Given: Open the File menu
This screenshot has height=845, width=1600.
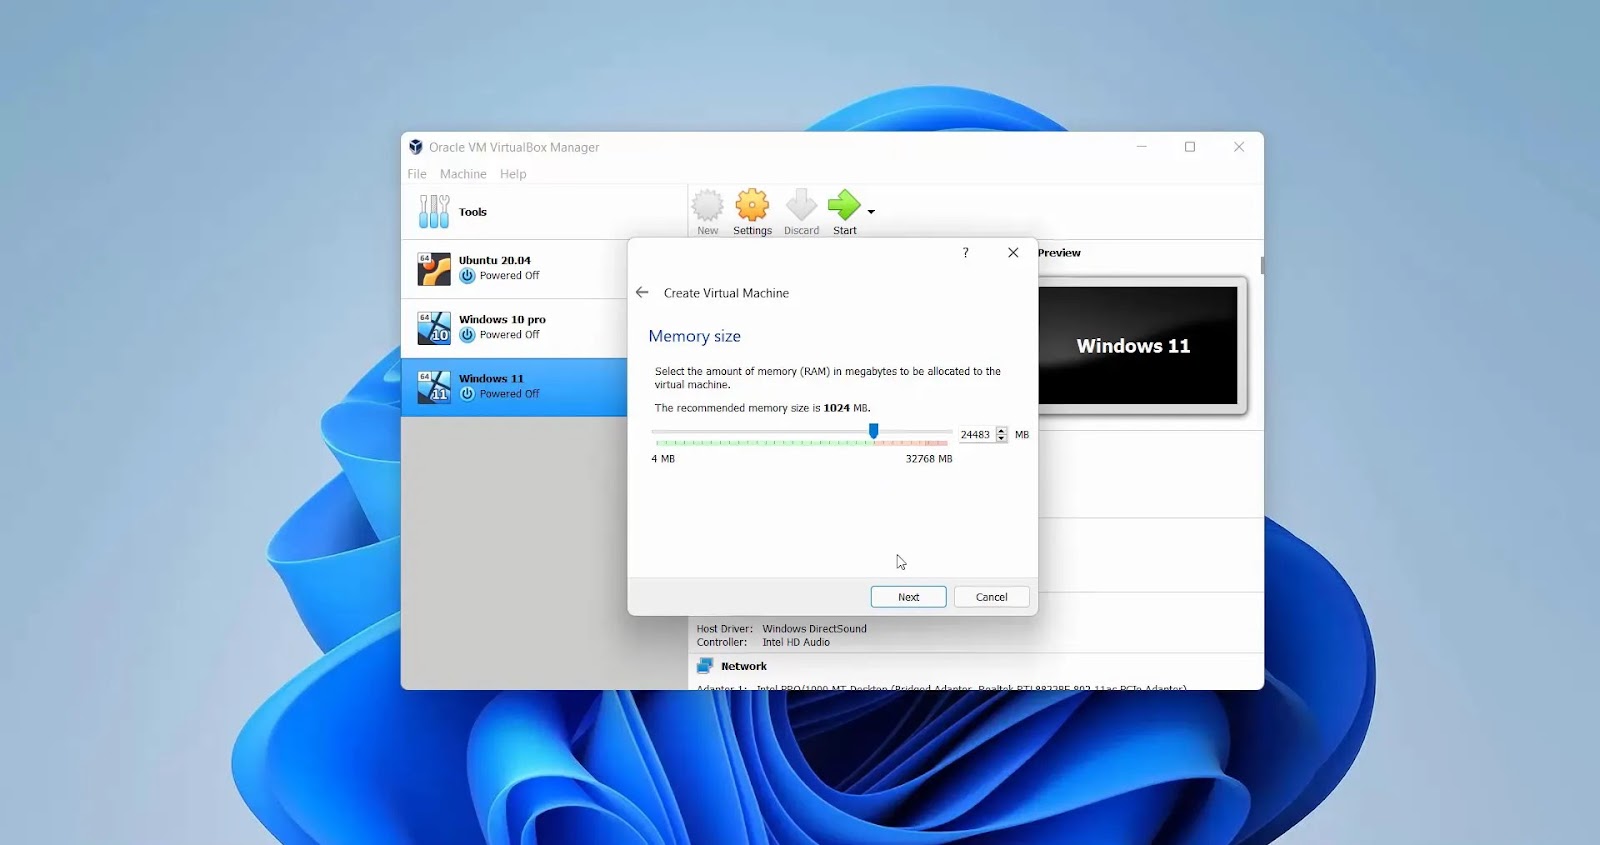Looking at the screenshot, I should pyautogui.click(x=417, y=174).
